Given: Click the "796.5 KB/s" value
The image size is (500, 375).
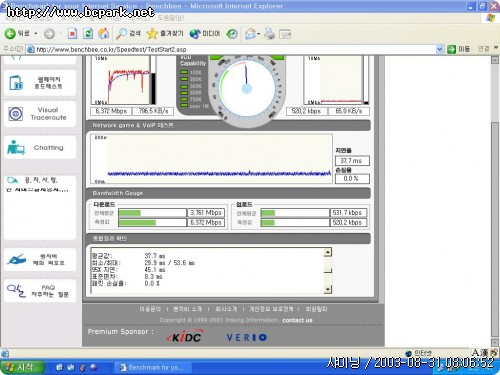Looking at the screenshot, I should pyautogui.click(x=153, y=111).
